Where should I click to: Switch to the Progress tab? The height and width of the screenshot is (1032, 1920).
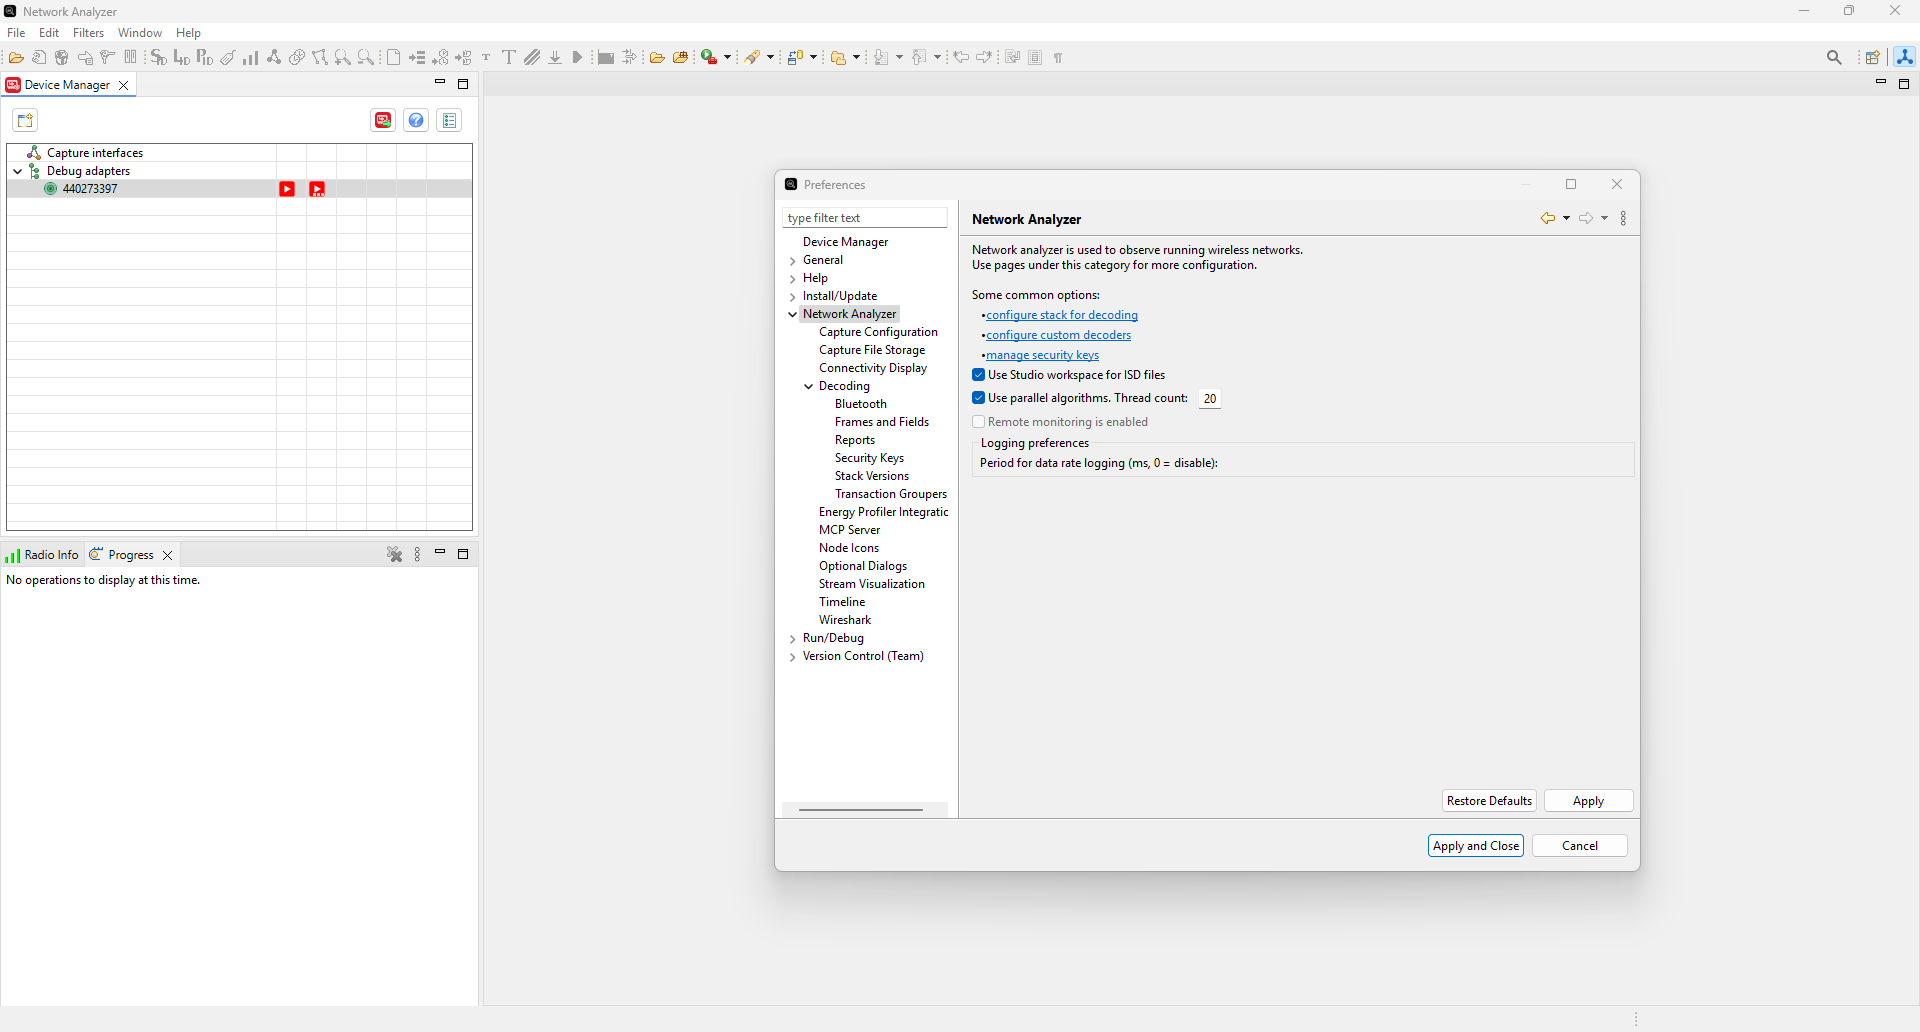[131, 555]
